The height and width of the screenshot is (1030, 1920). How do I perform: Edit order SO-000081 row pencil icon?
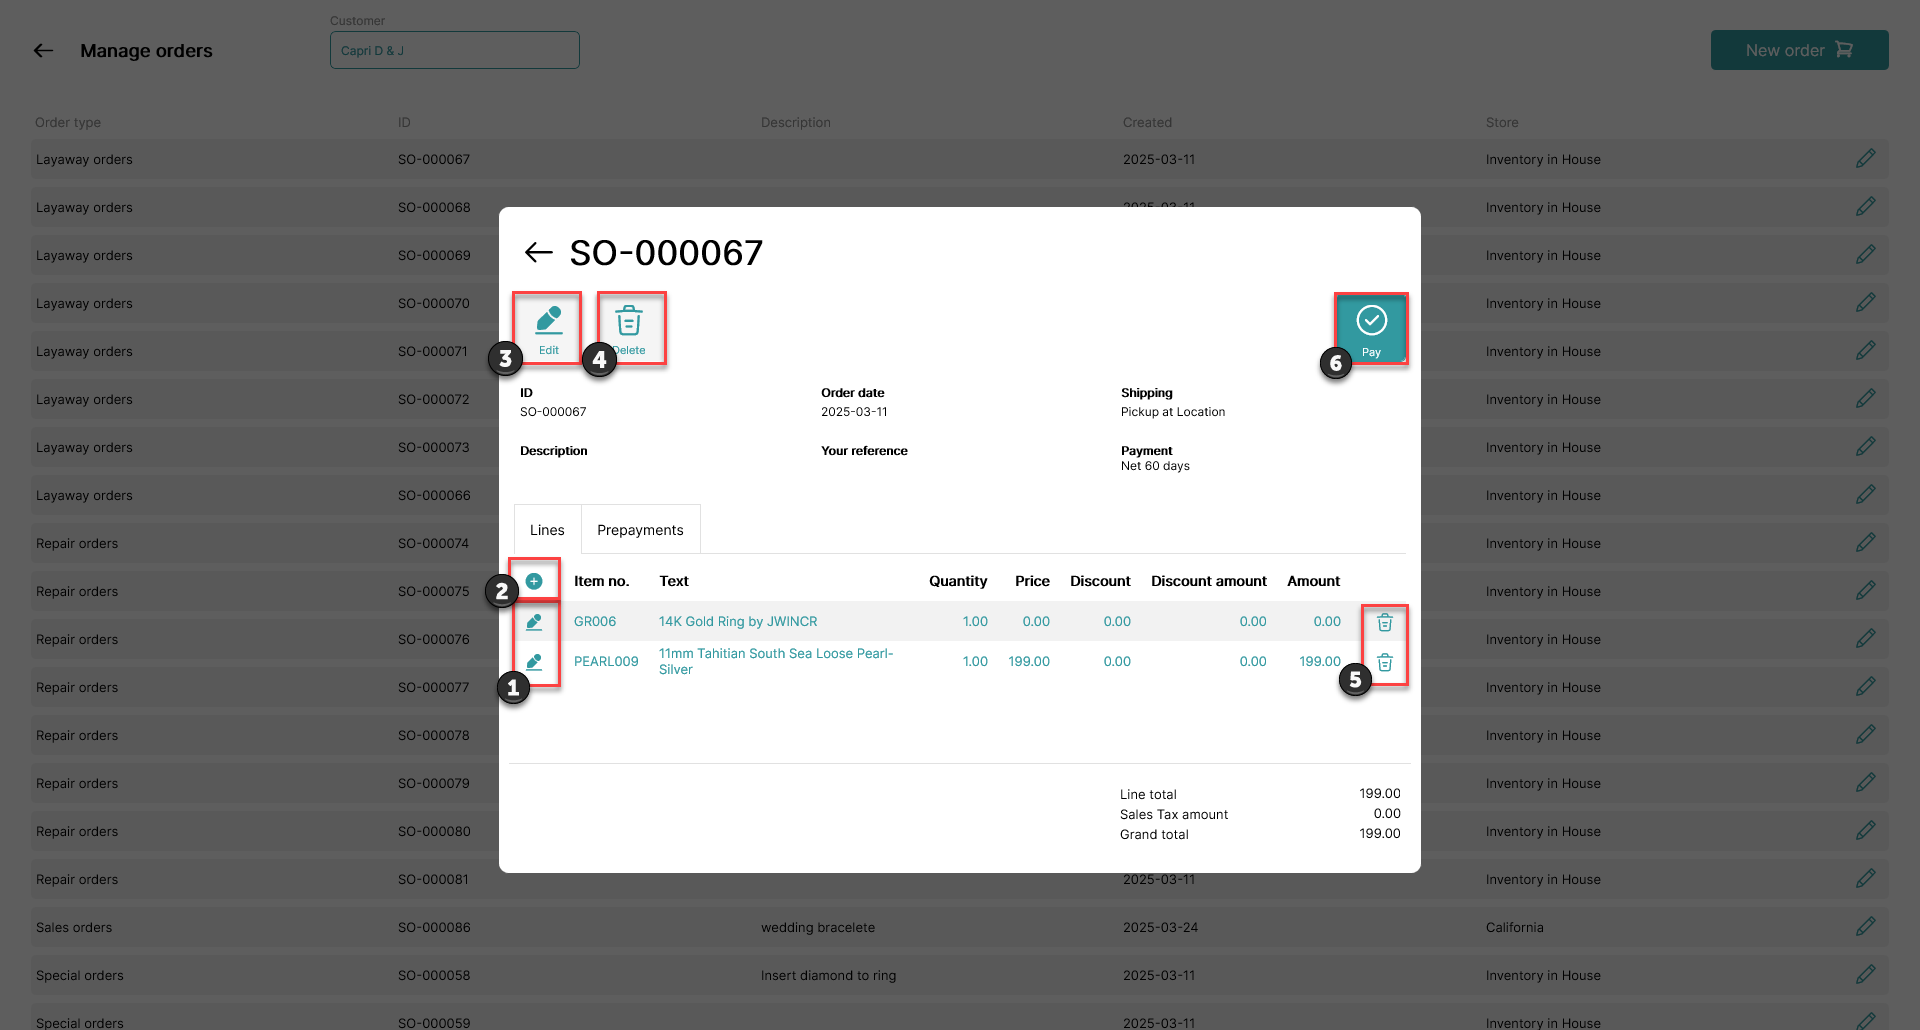coord(1865,879)
